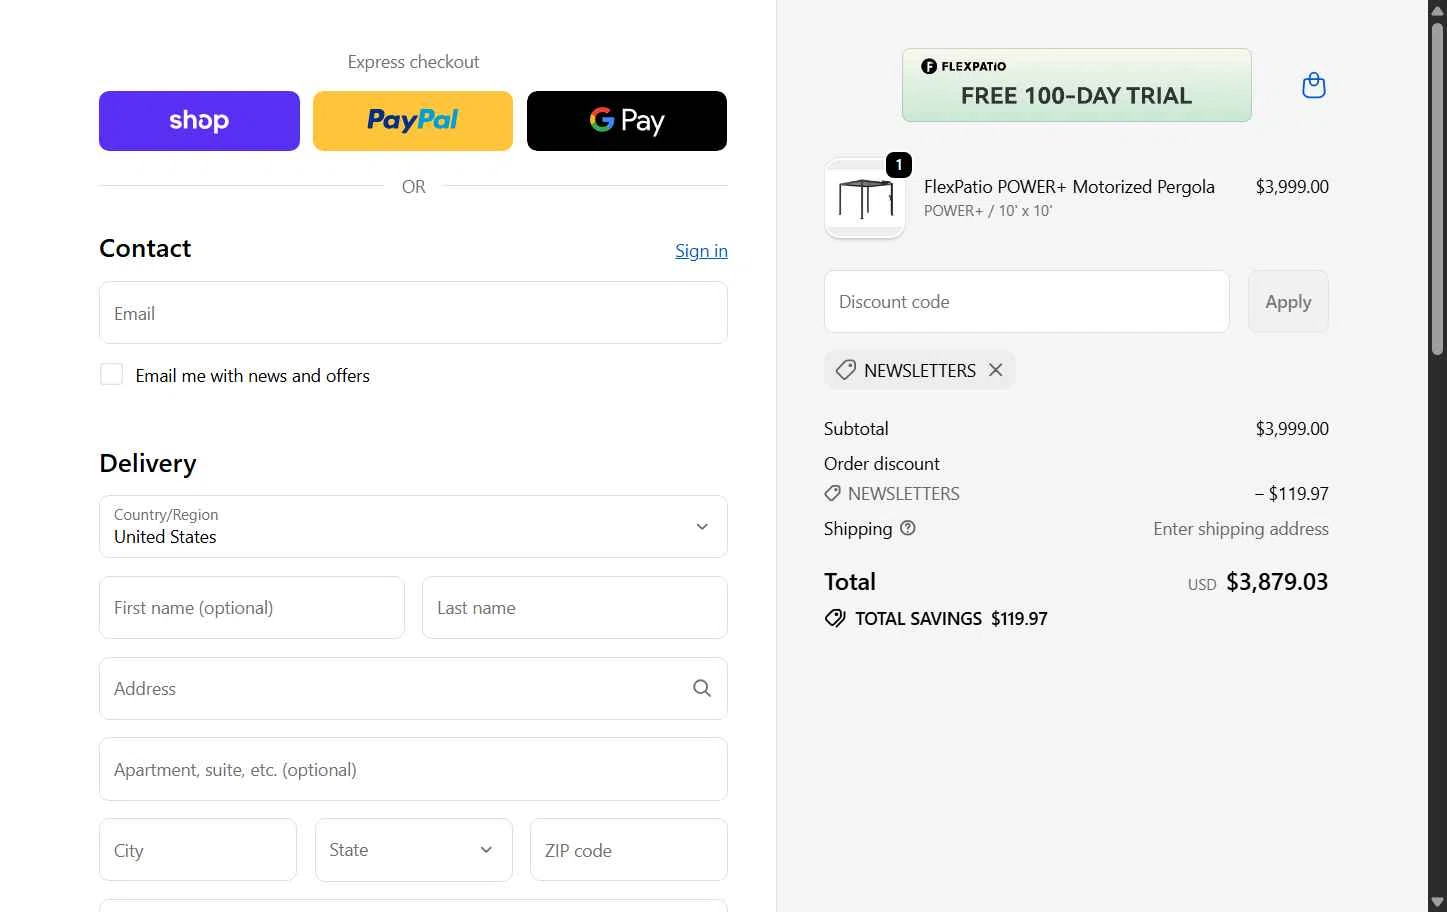
Task: Click the FlexPatio POWER+ Motorized Pergola title
Action: pos(1069,187)
